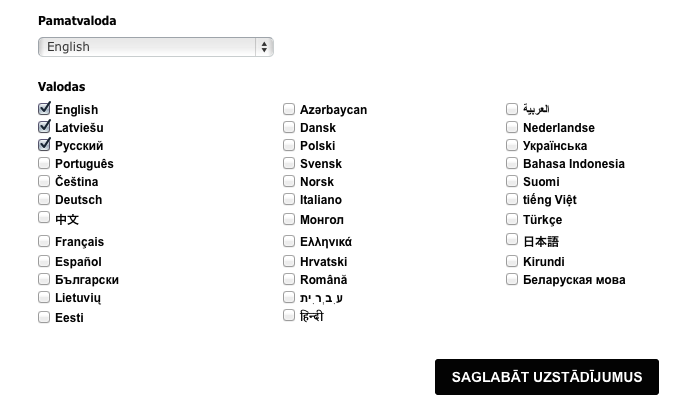Tick the Deutsch checkbox

44,199
